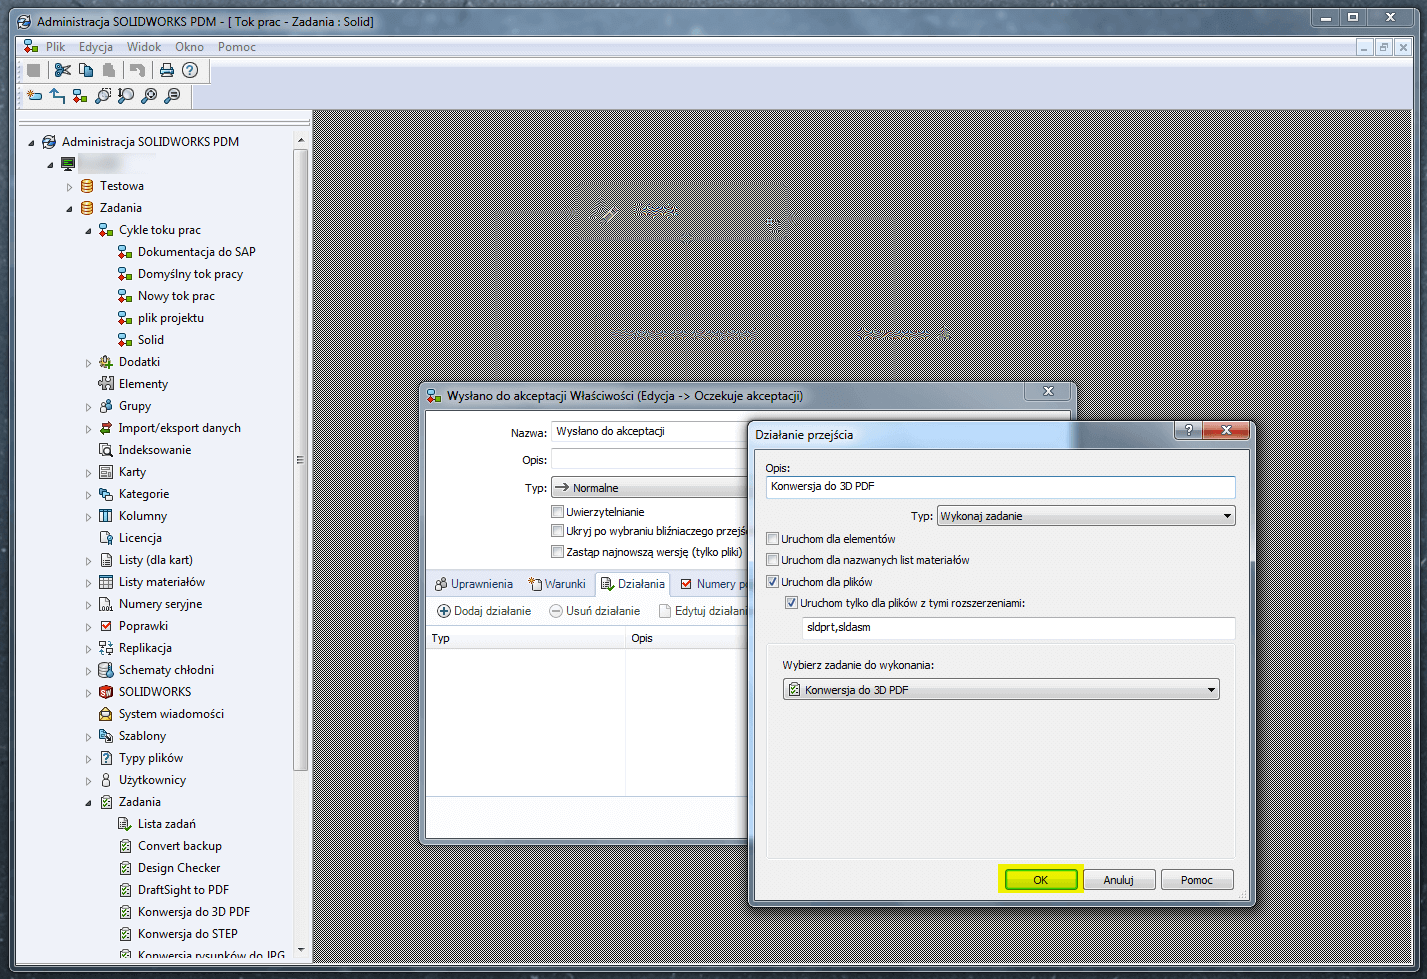Enable the Uwierzytelnianie checkbox

point(558,511)
